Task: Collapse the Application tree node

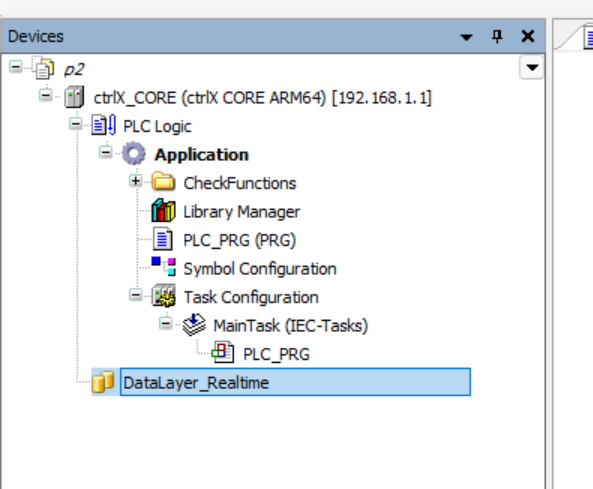Action: (106, 152)
